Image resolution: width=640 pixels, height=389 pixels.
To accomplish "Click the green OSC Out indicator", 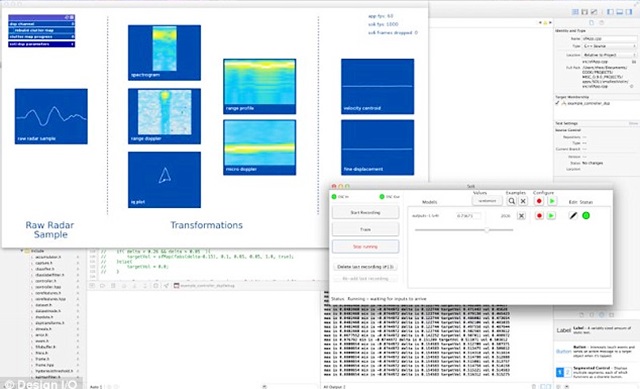I will [x=382, y=197].
